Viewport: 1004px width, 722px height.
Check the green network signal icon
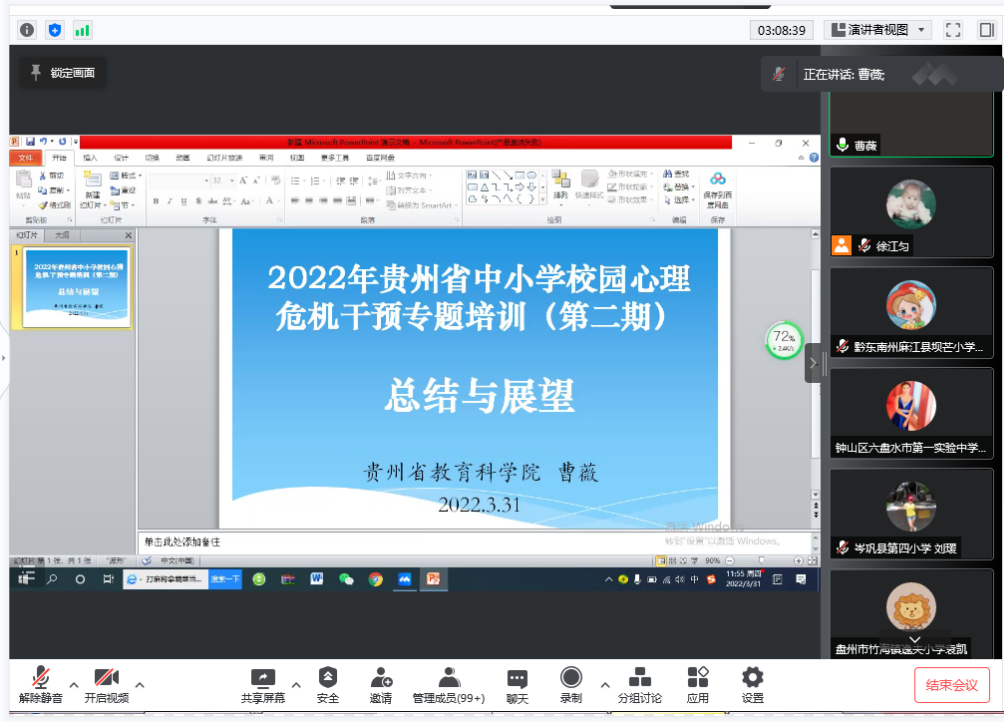82,30
